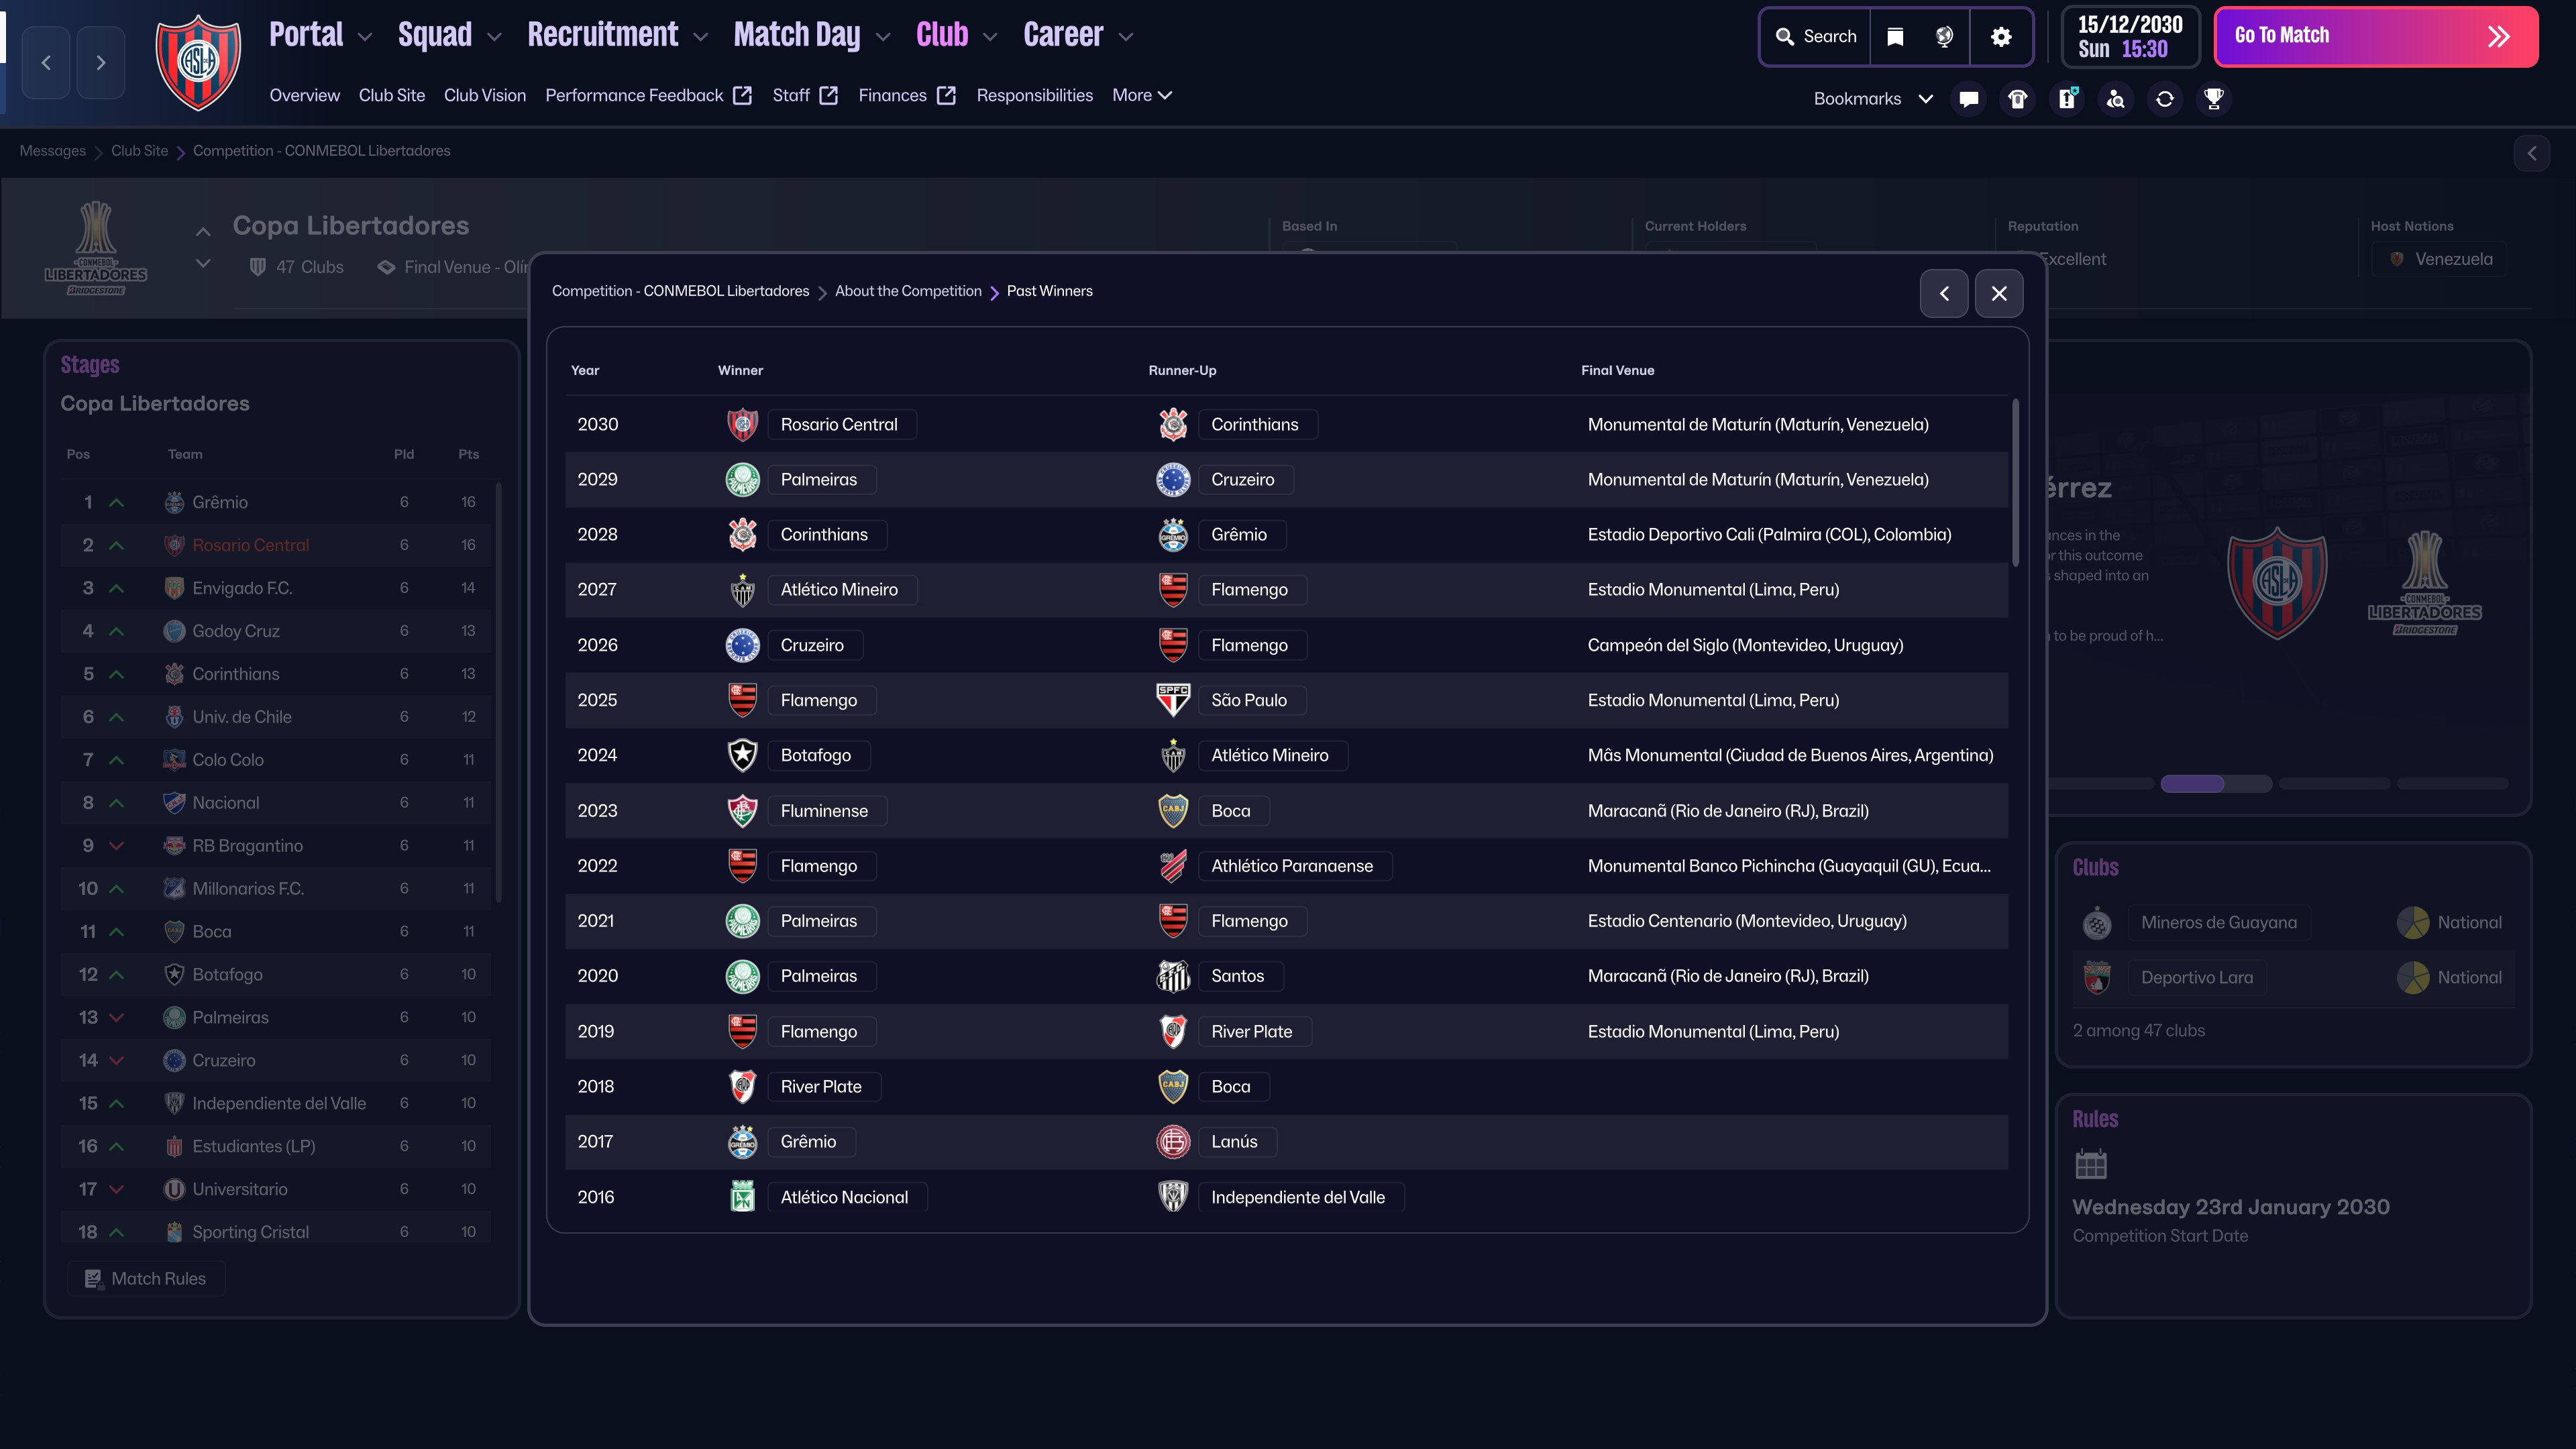Click the shirt kit bookmark icon

(2017, 99)
